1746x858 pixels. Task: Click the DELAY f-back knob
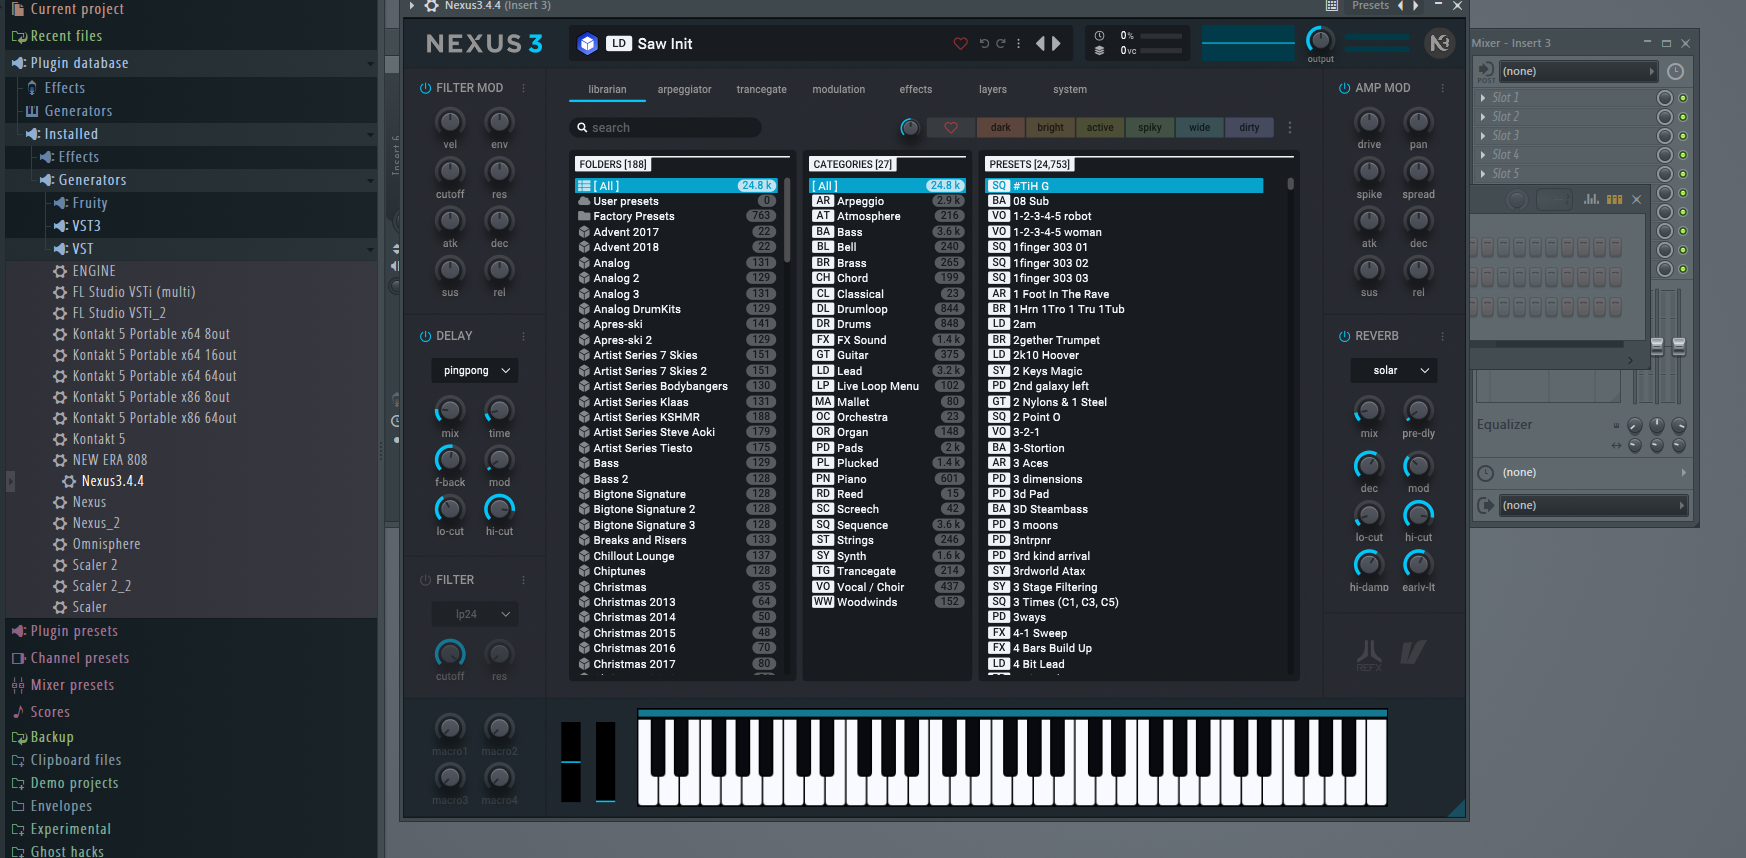(450, 459)
